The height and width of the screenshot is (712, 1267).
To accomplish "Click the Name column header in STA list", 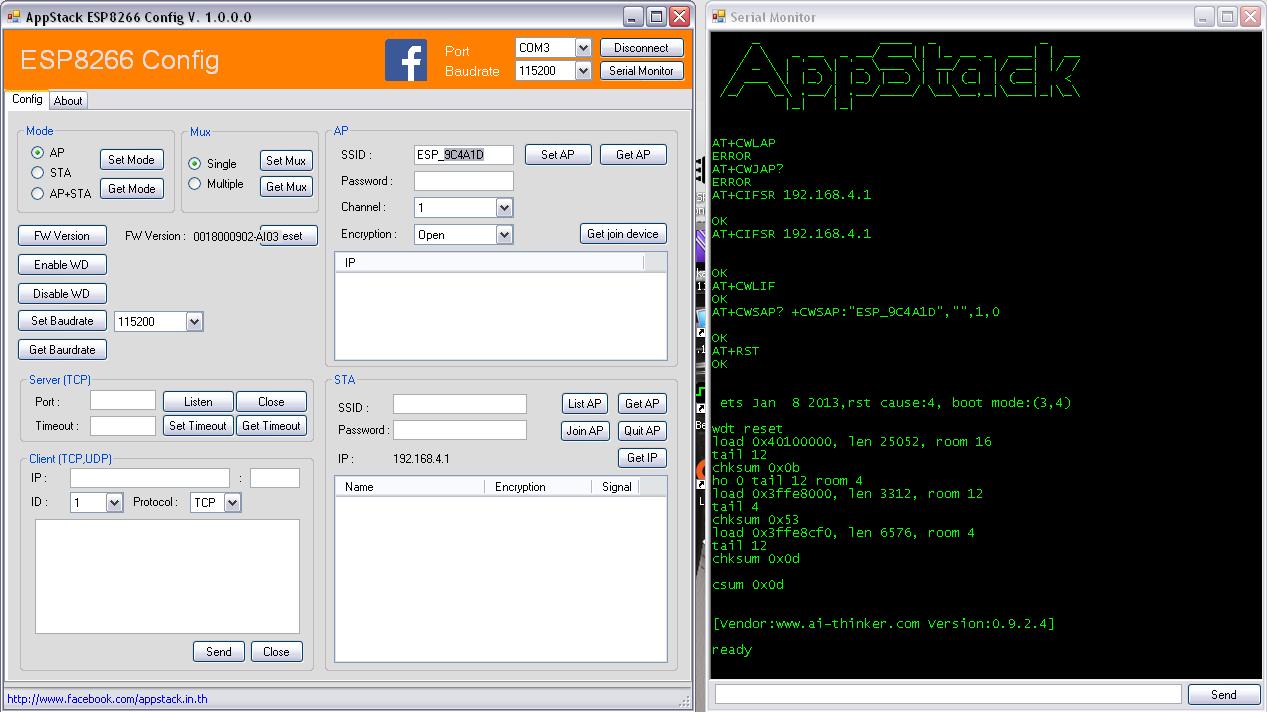I will (x=409, y=487).
